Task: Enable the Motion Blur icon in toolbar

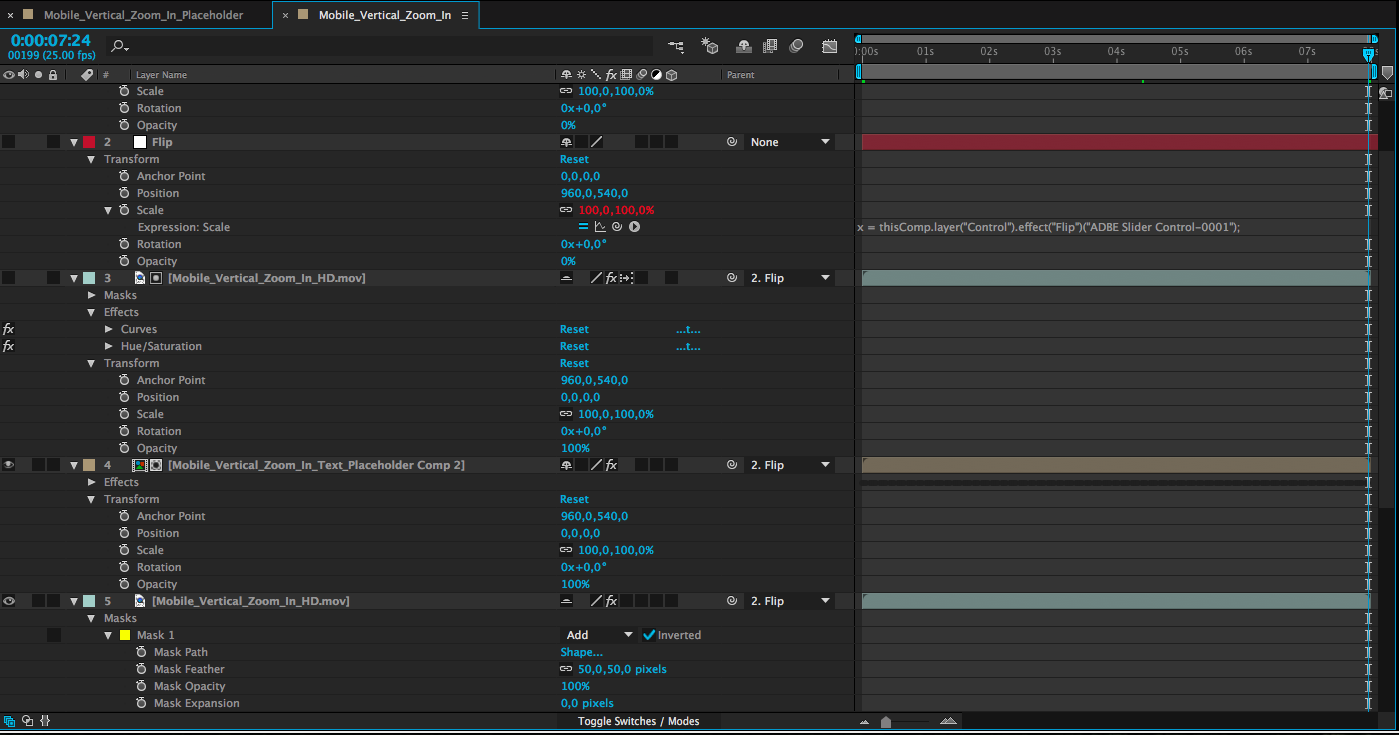Action: (796, 46)
